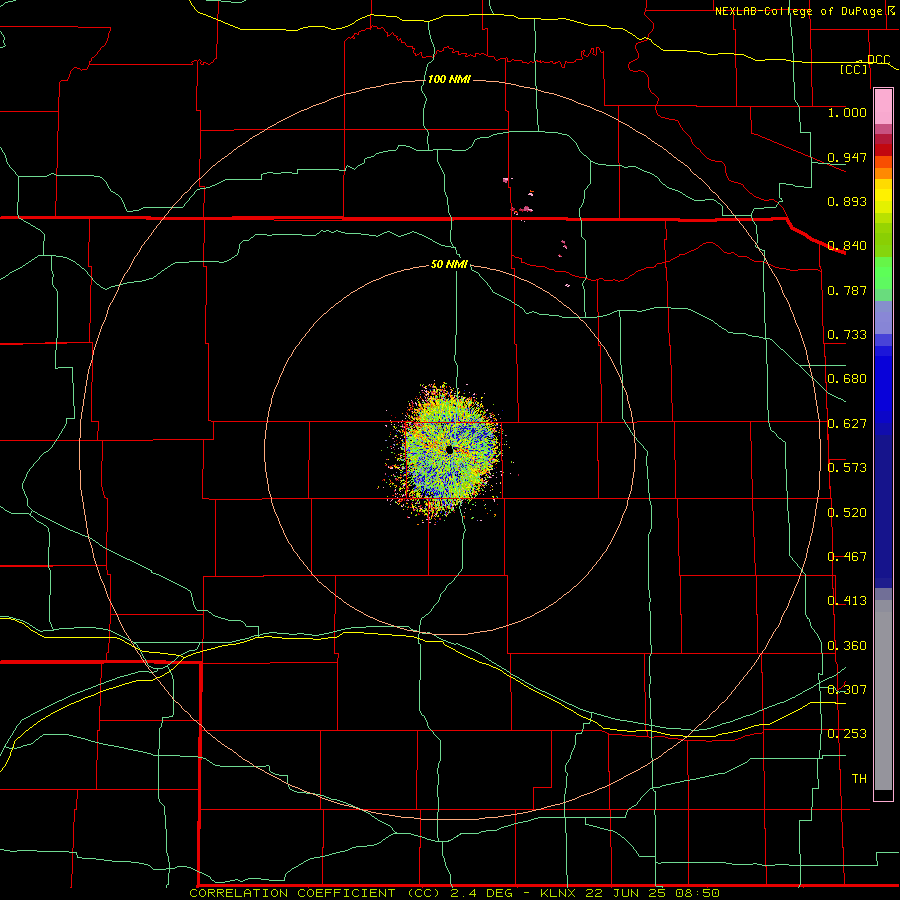Click the 0.307 color scale value
The height and width of the screenshot is (900, 900).
click(x=847, y=690)
